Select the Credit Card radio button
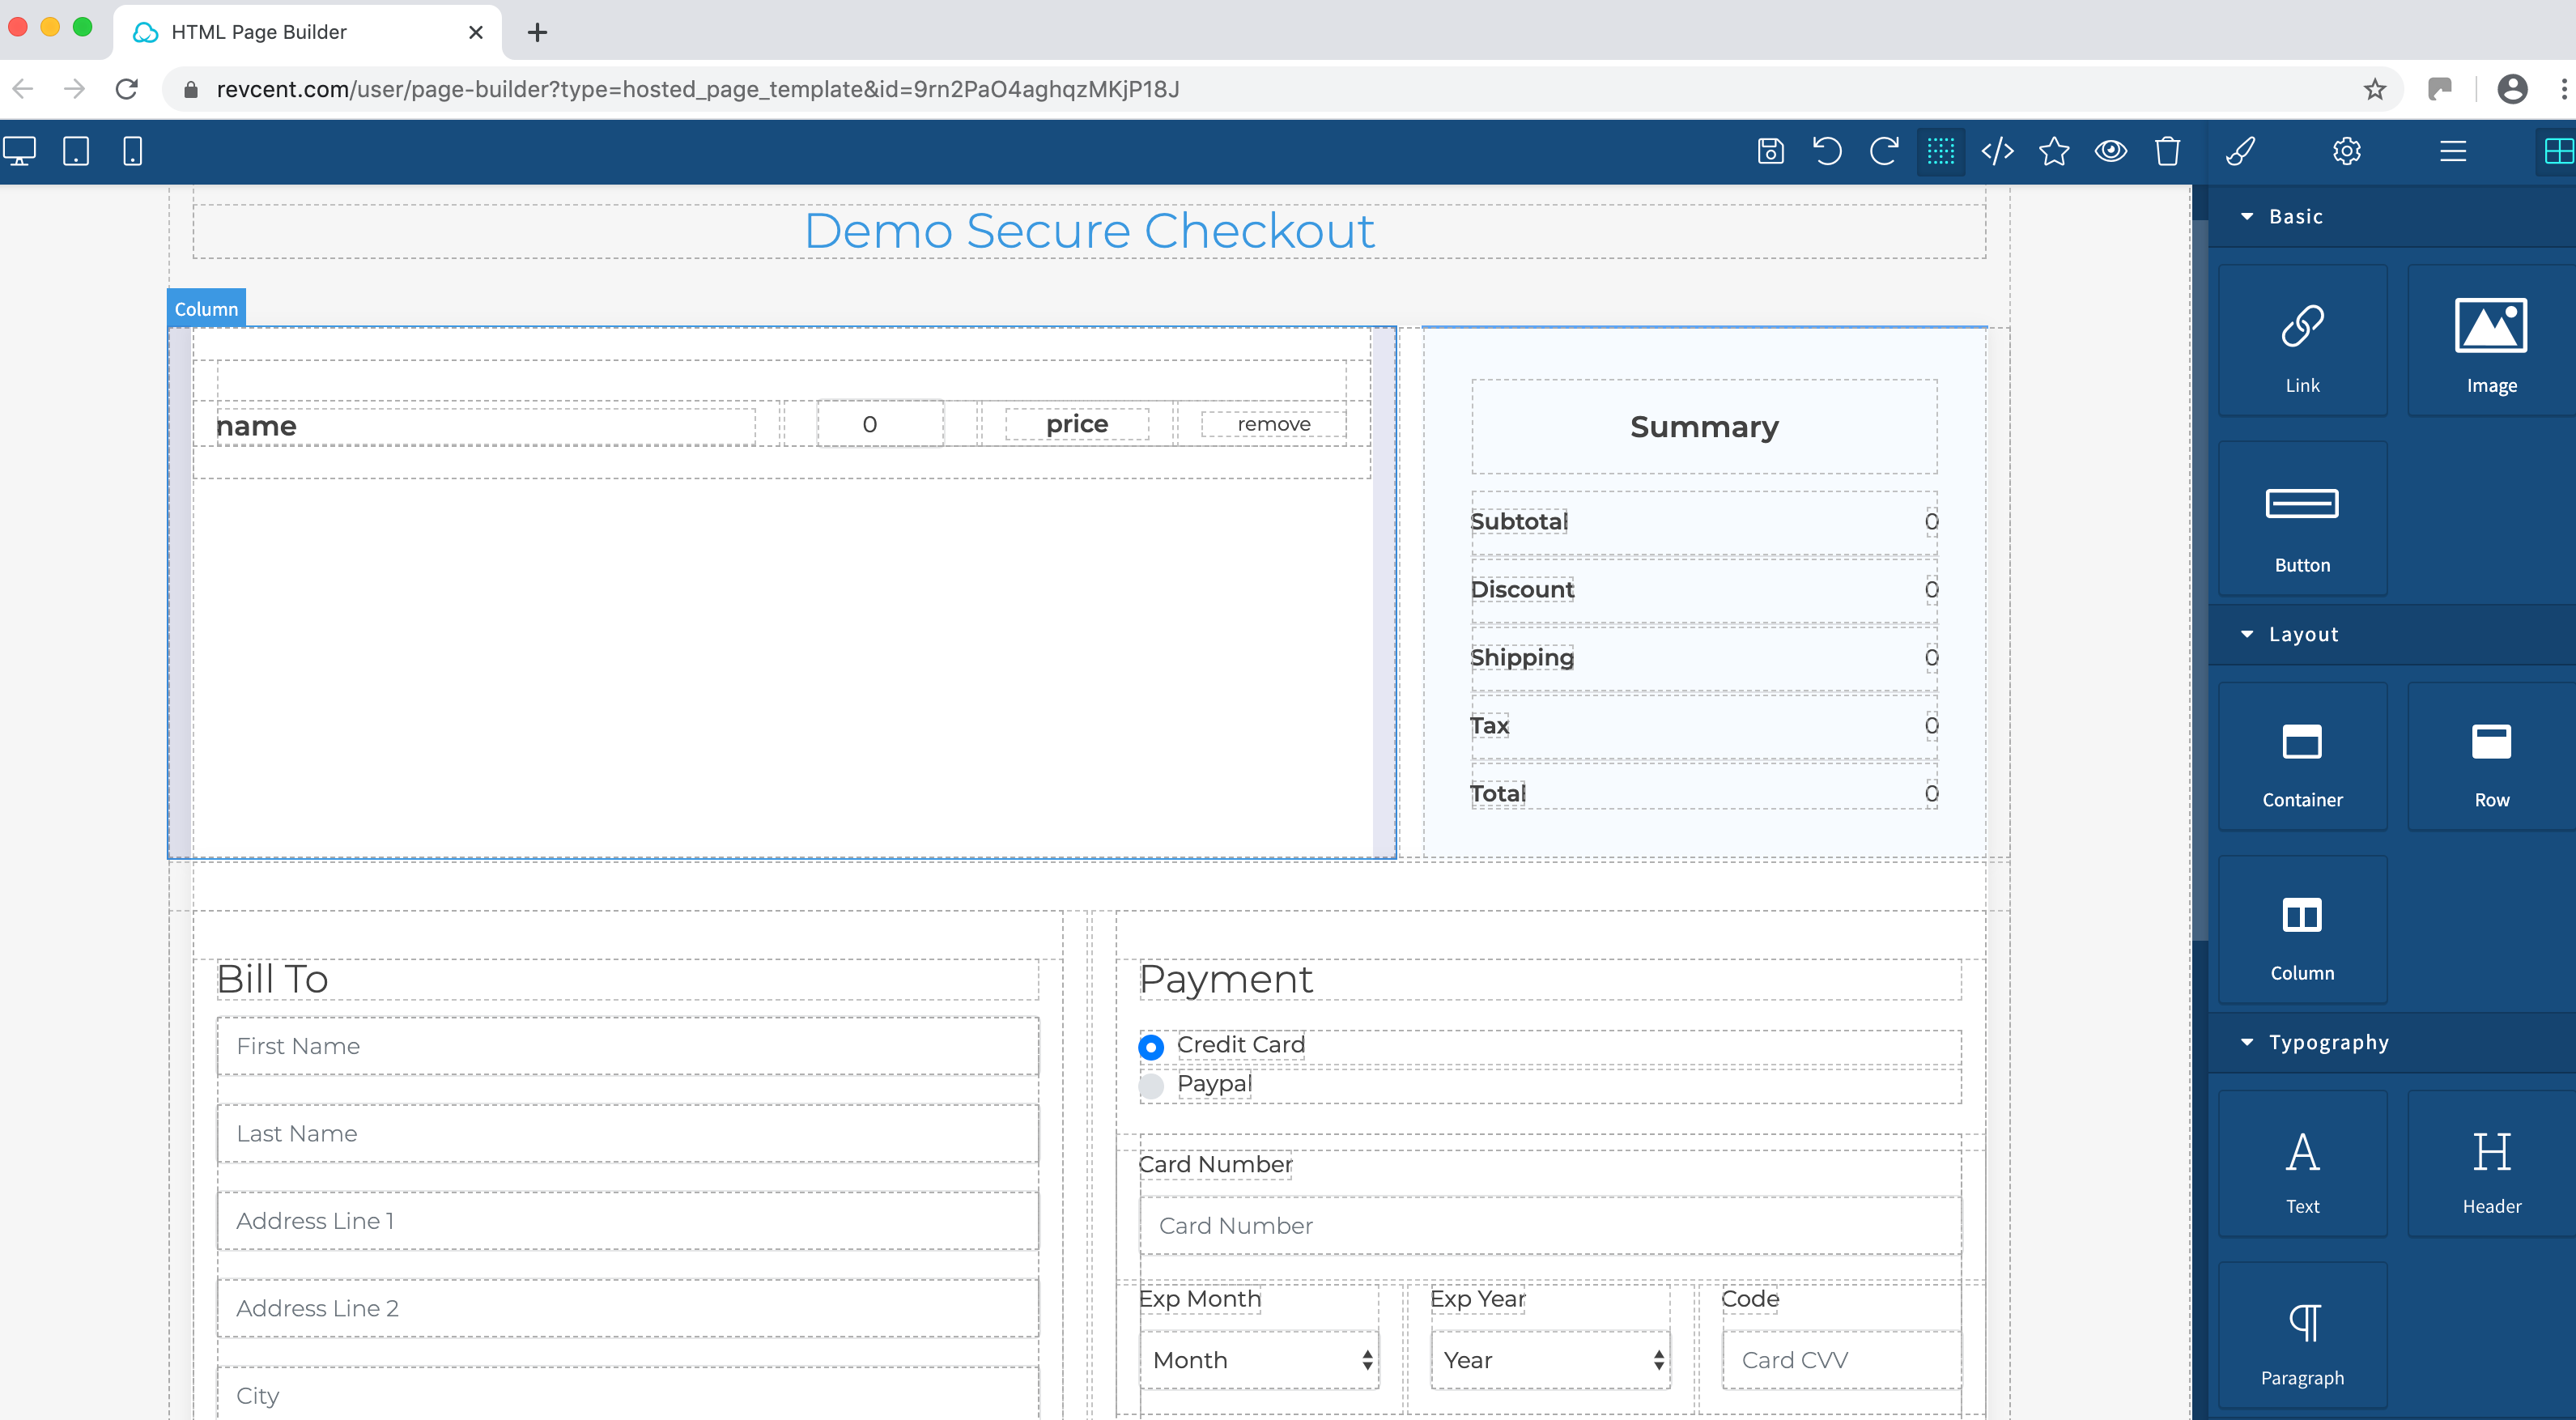The width and height of the screenshot is (2576, 1420). point(1151,1047)
